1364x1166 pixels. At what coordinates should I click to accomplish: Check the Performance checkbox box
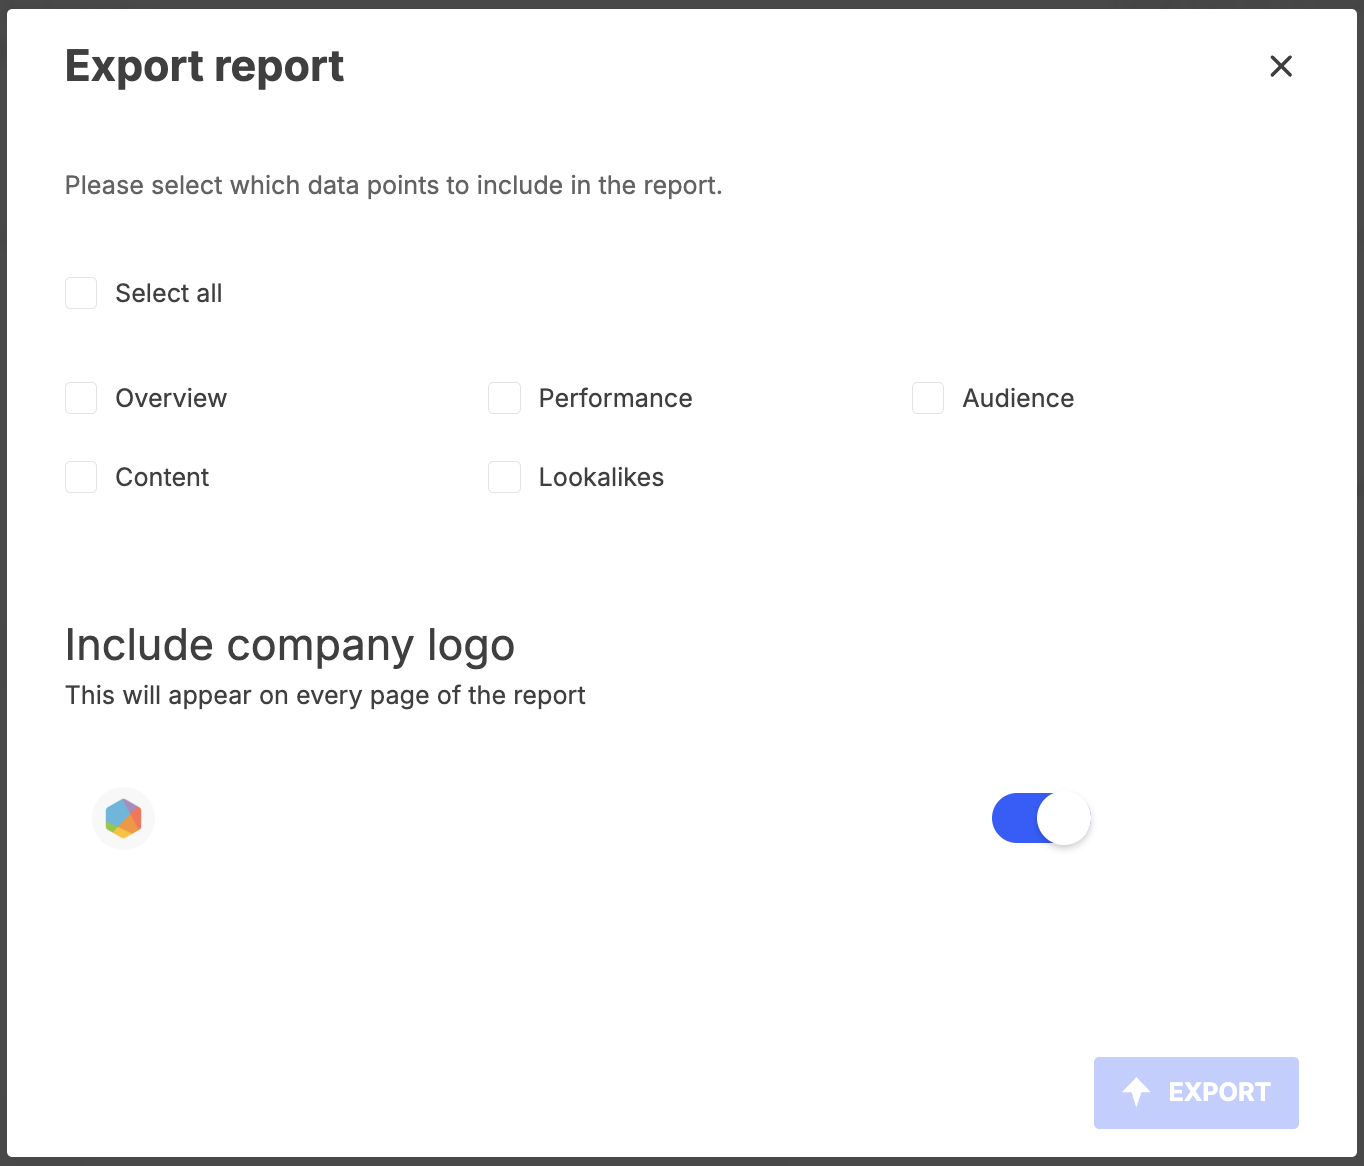click(x=504, y=398)
